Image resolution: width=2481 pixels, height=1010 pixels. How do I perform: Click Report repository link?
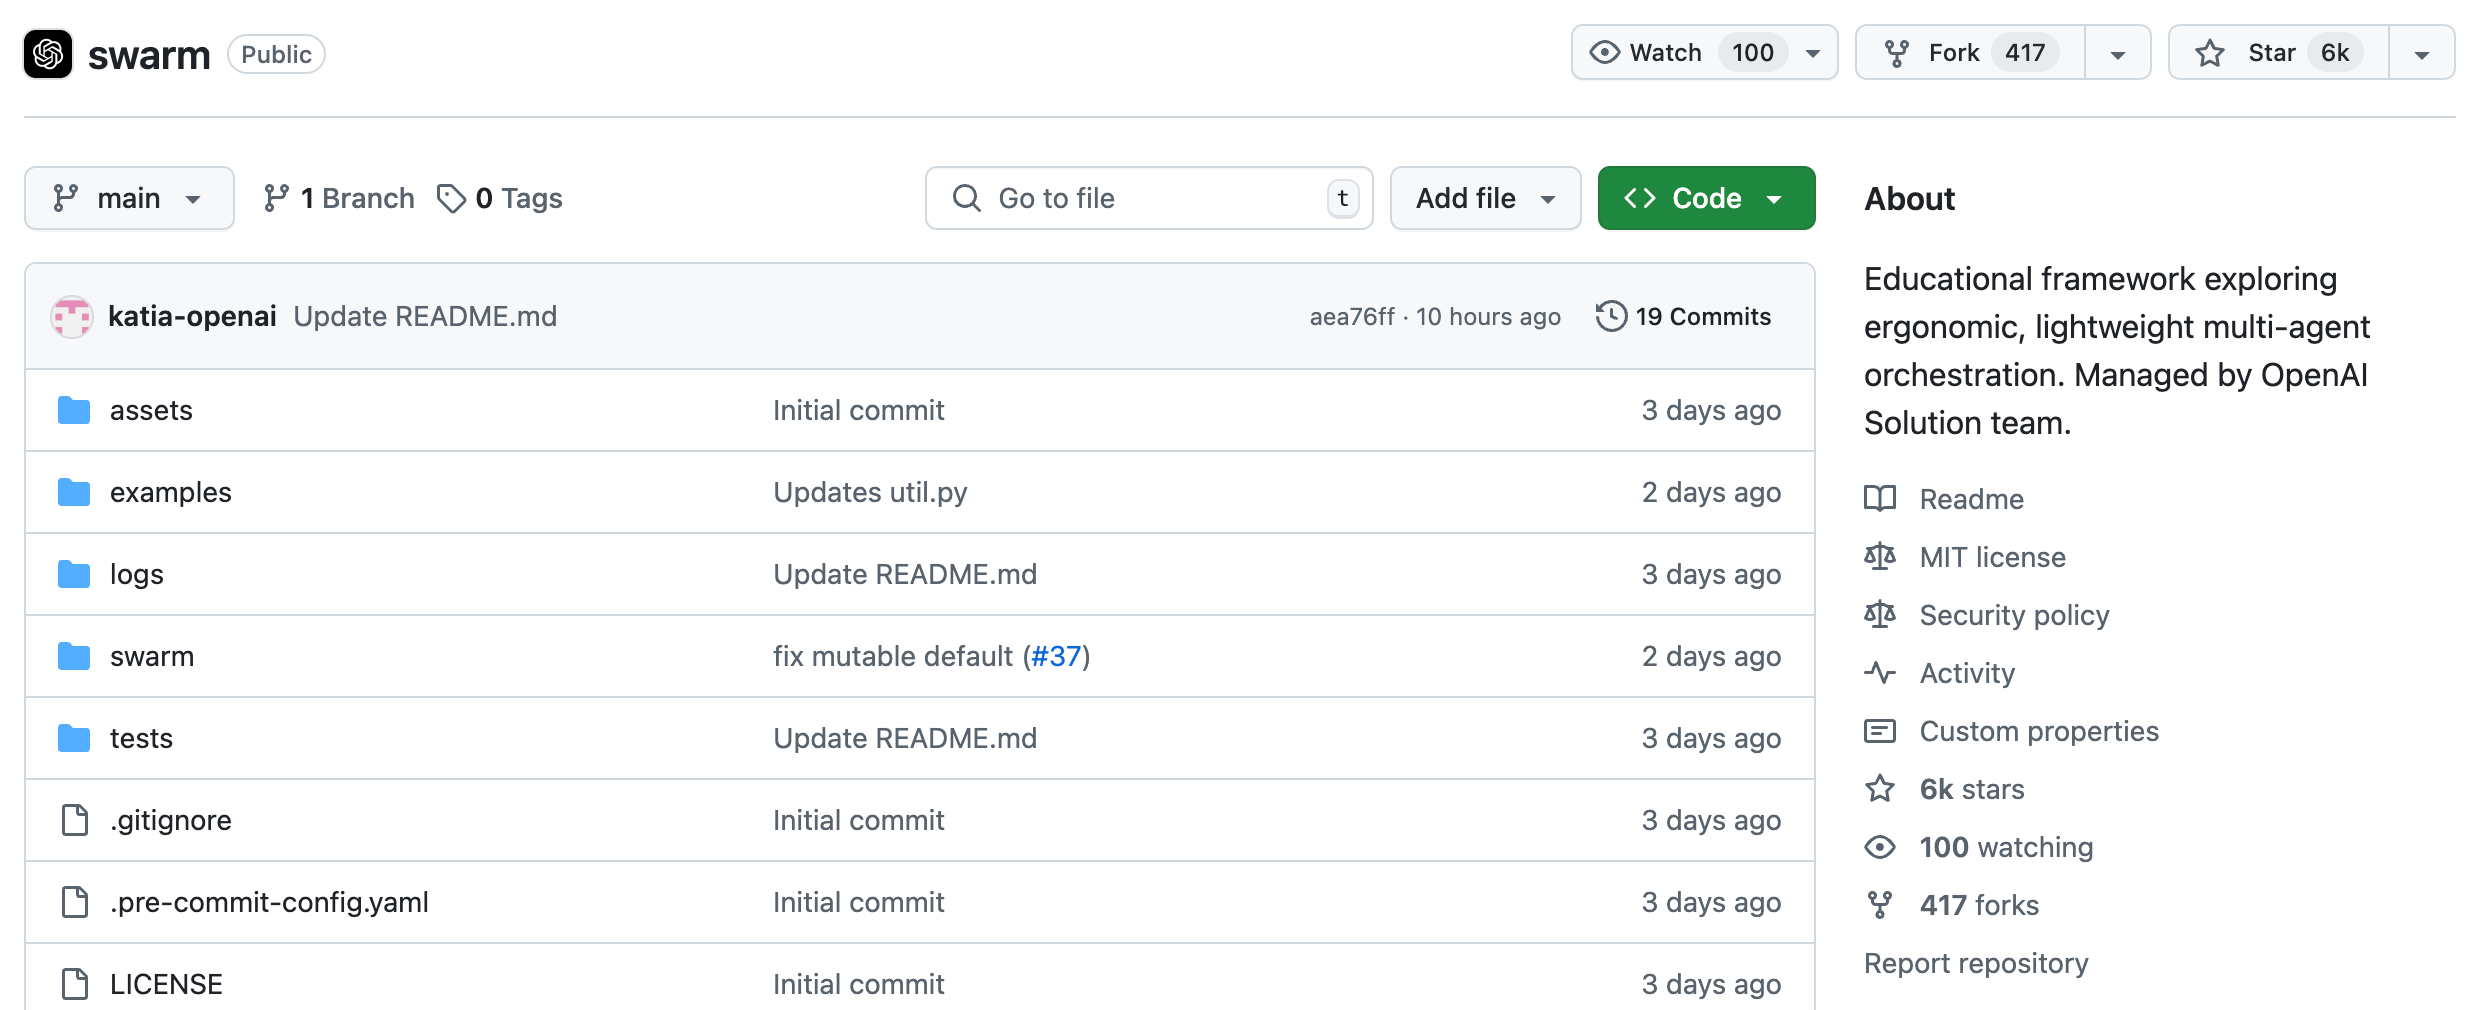pos(1976,963)
